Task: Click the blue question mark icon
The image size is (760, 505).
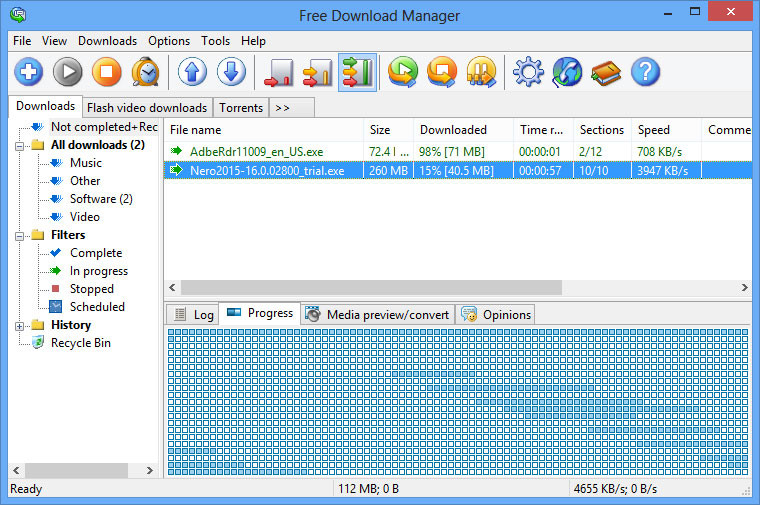Action: pos(646,72)
